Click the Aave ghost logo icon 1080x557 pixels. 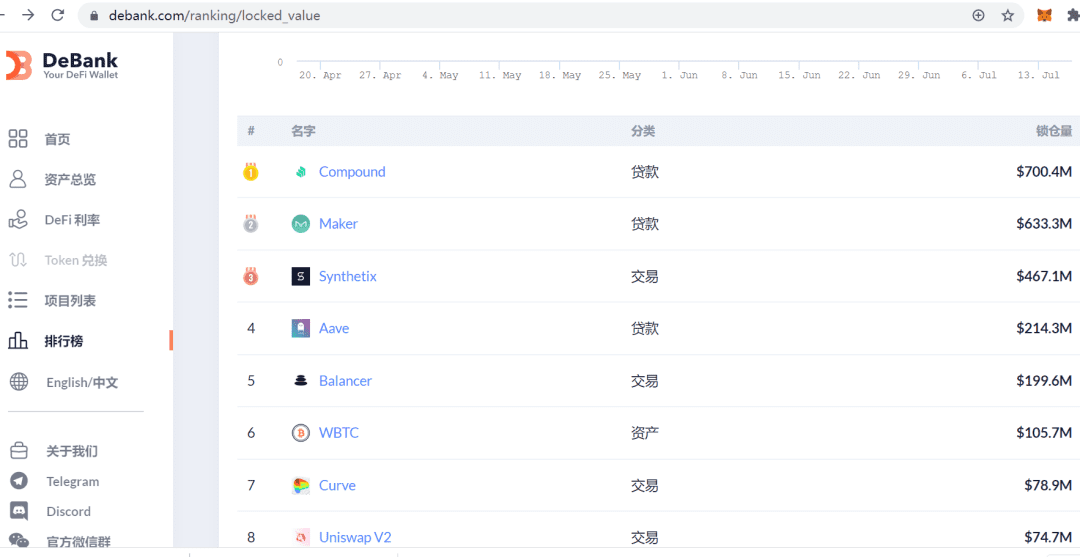point(300,328)
